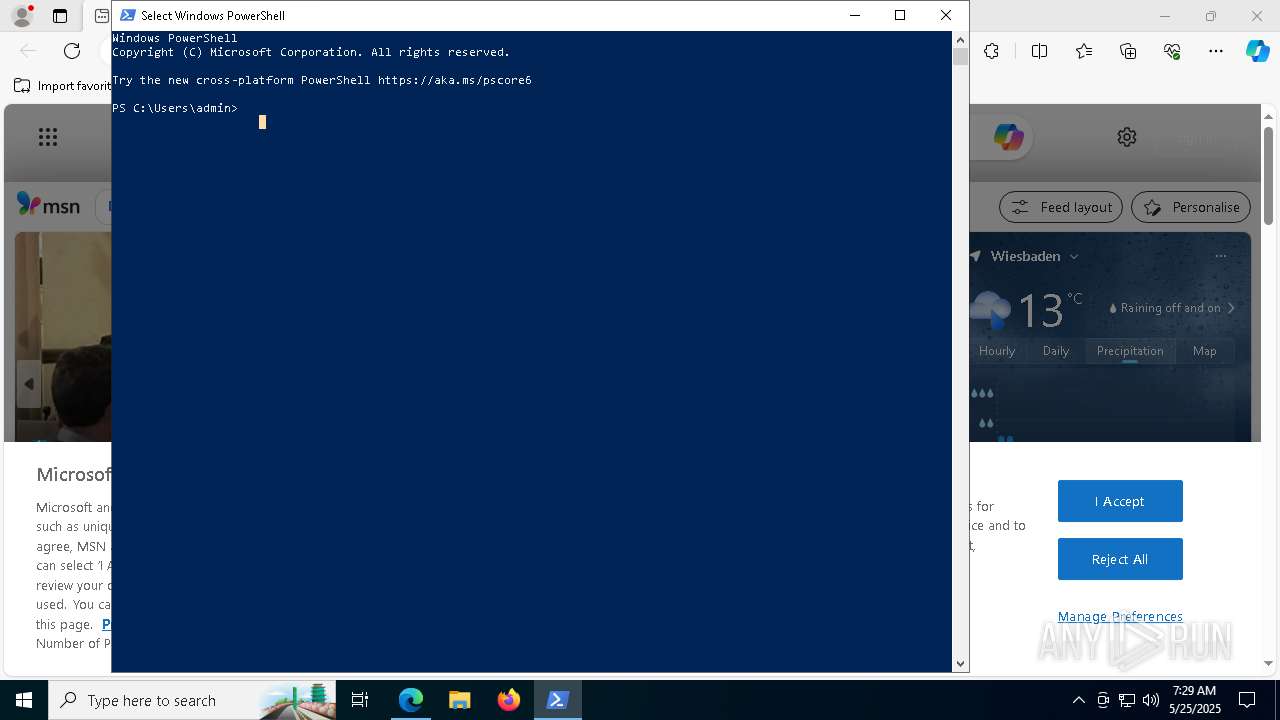Click the MSN logo

(48, 205)
